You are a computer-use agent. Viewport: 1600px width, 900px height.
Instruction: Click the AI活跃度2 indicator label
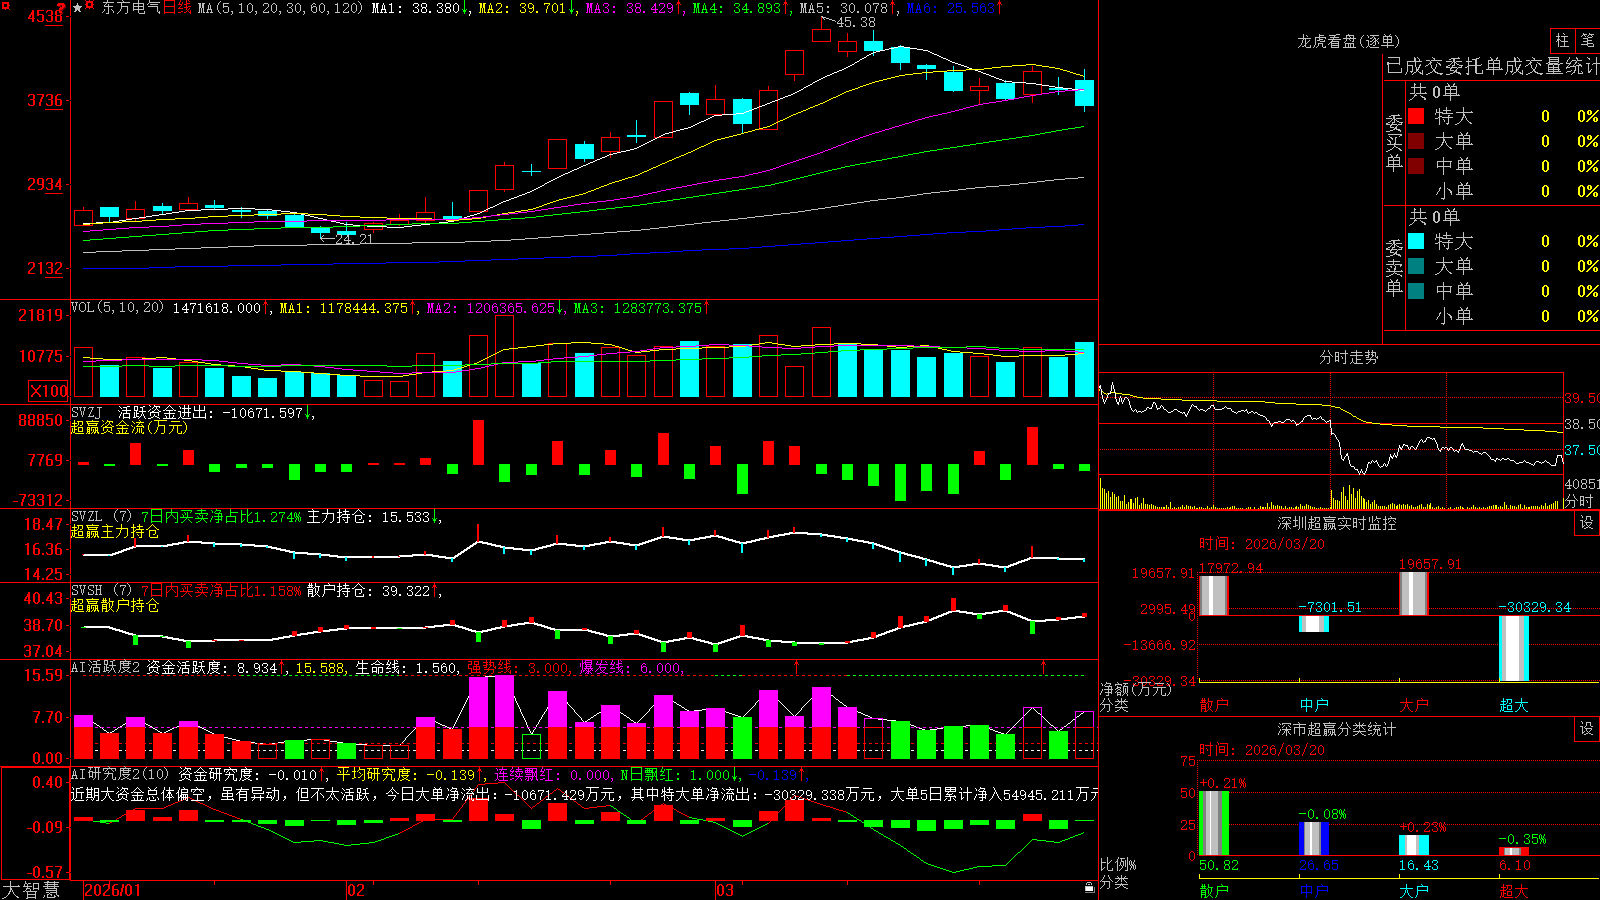(x=106, y=667)
